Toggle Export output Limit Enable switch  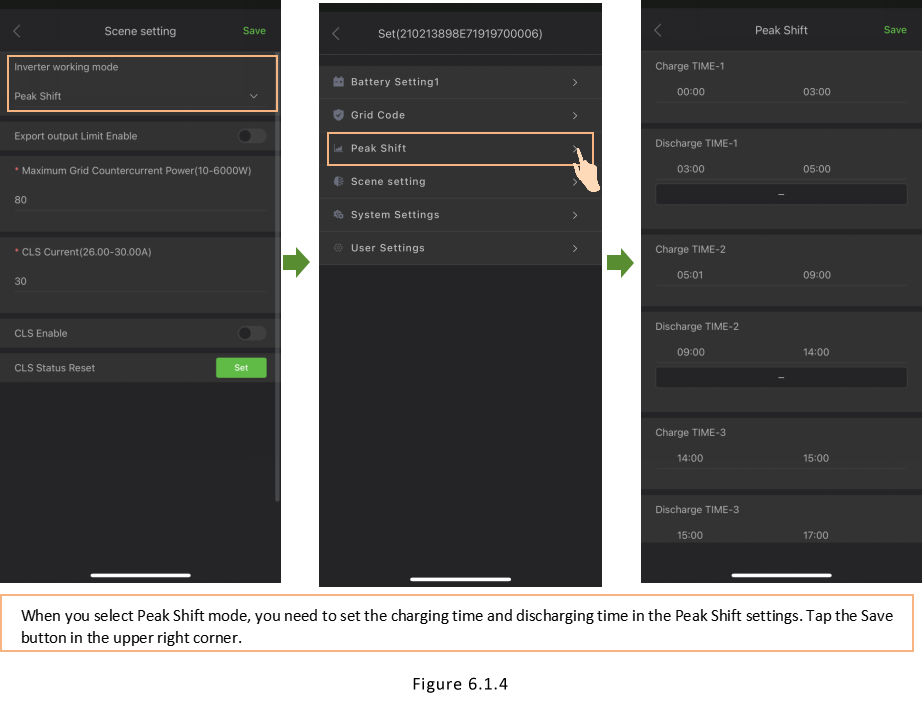point(252,136)
